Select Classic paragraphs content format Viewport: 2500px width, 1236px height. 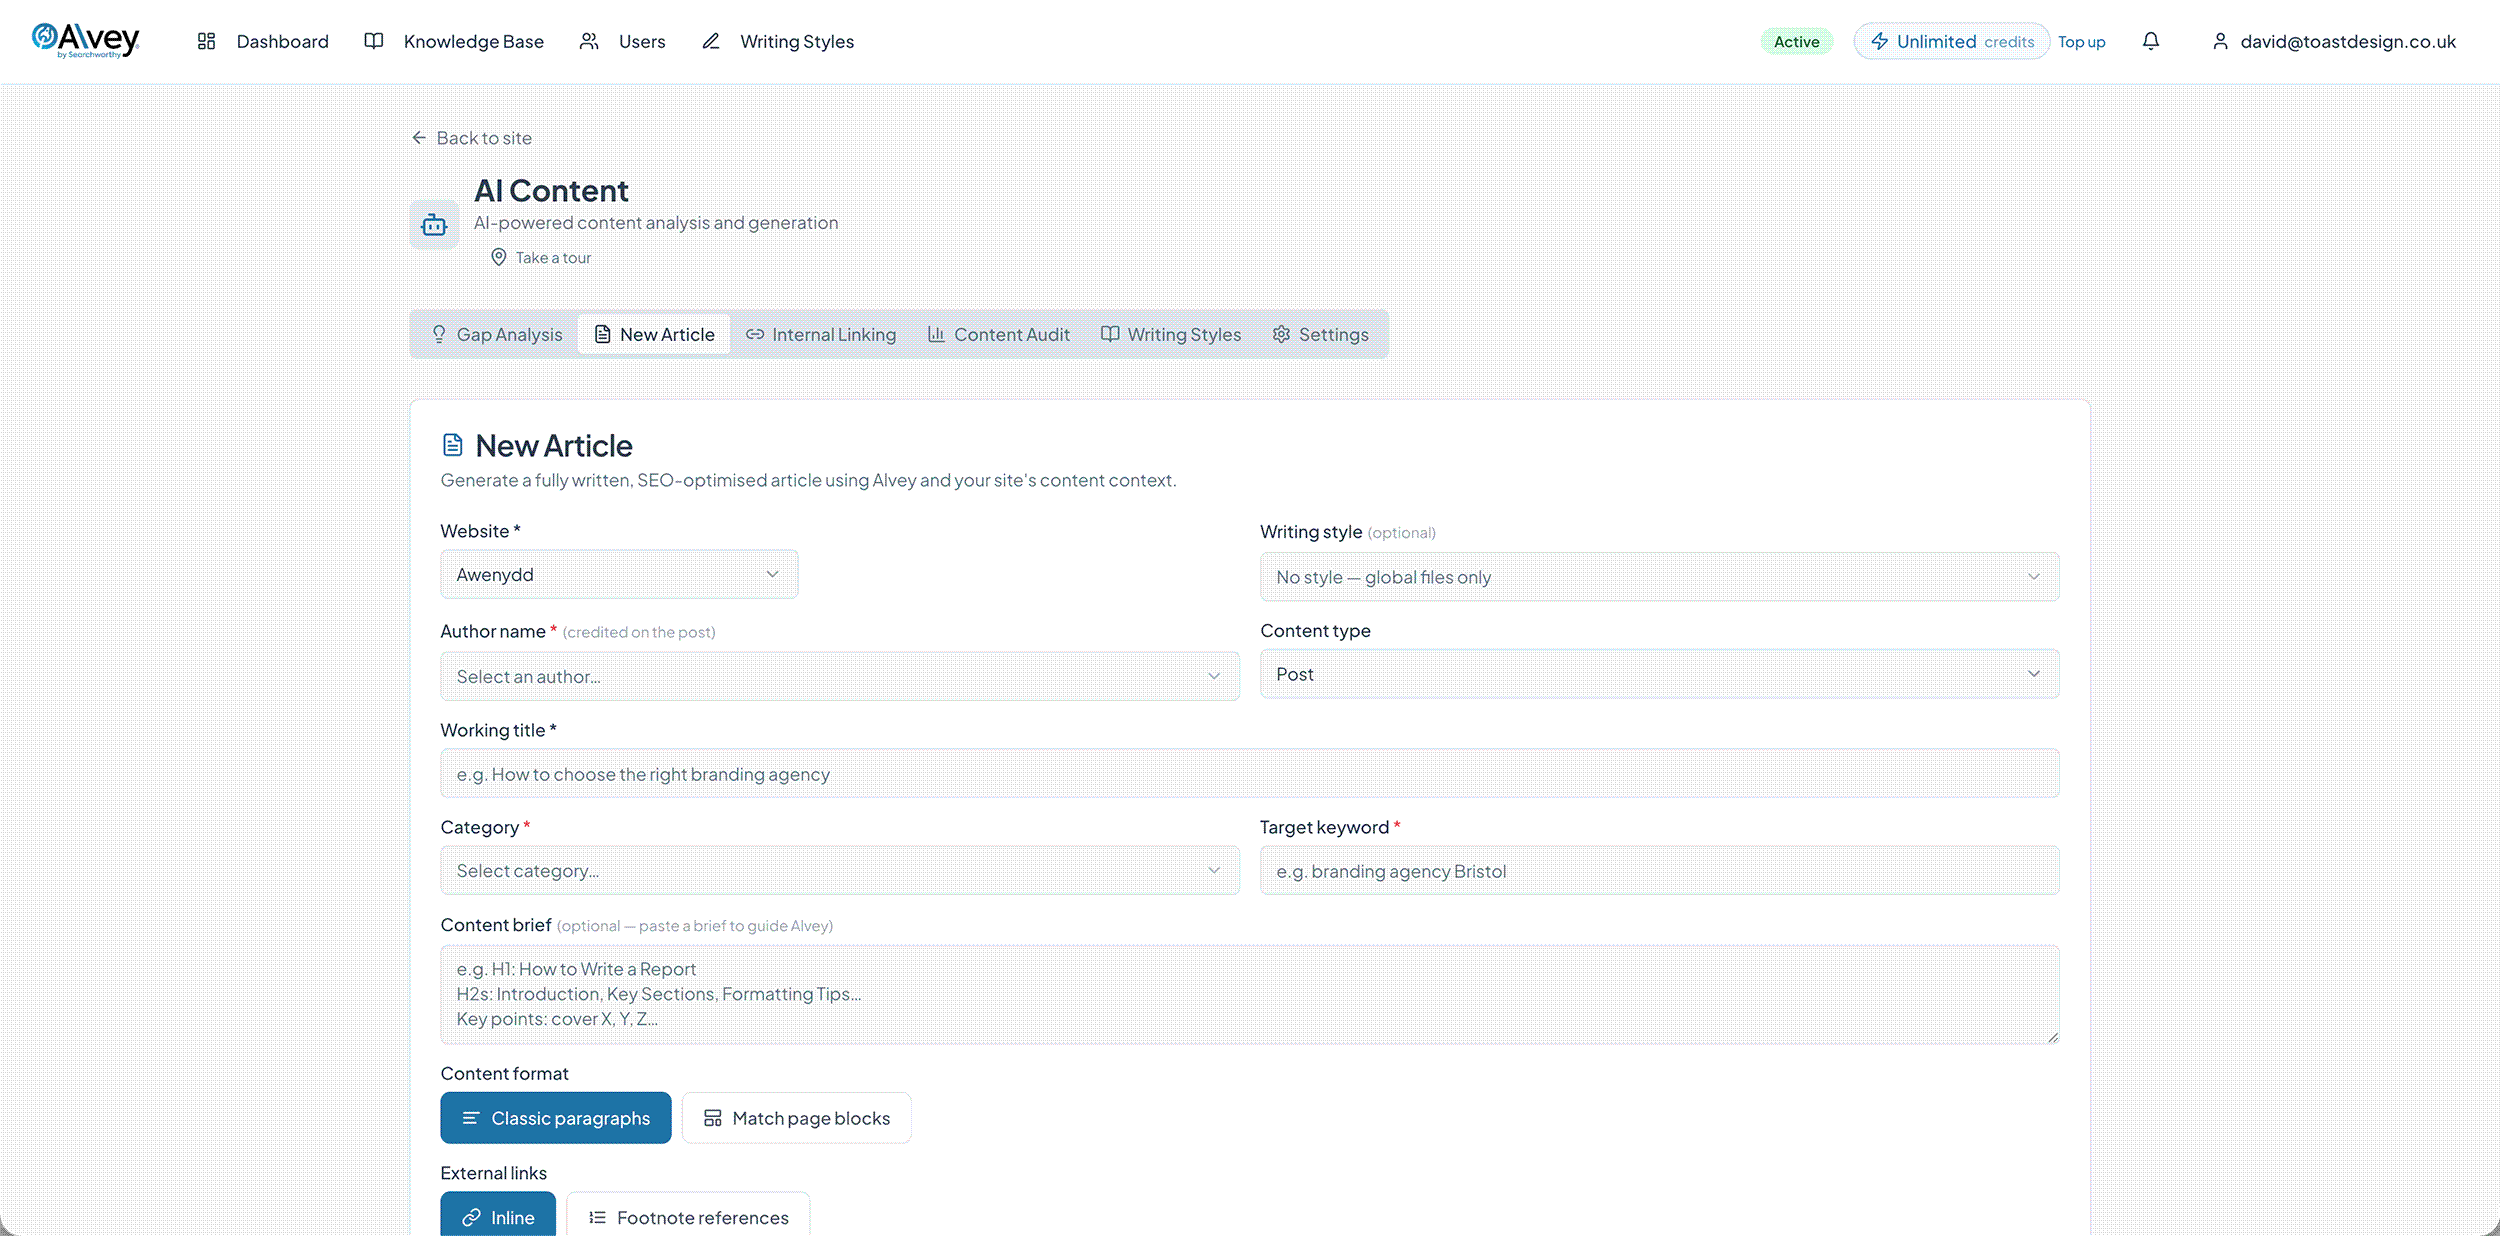[x=556, y=1118]
